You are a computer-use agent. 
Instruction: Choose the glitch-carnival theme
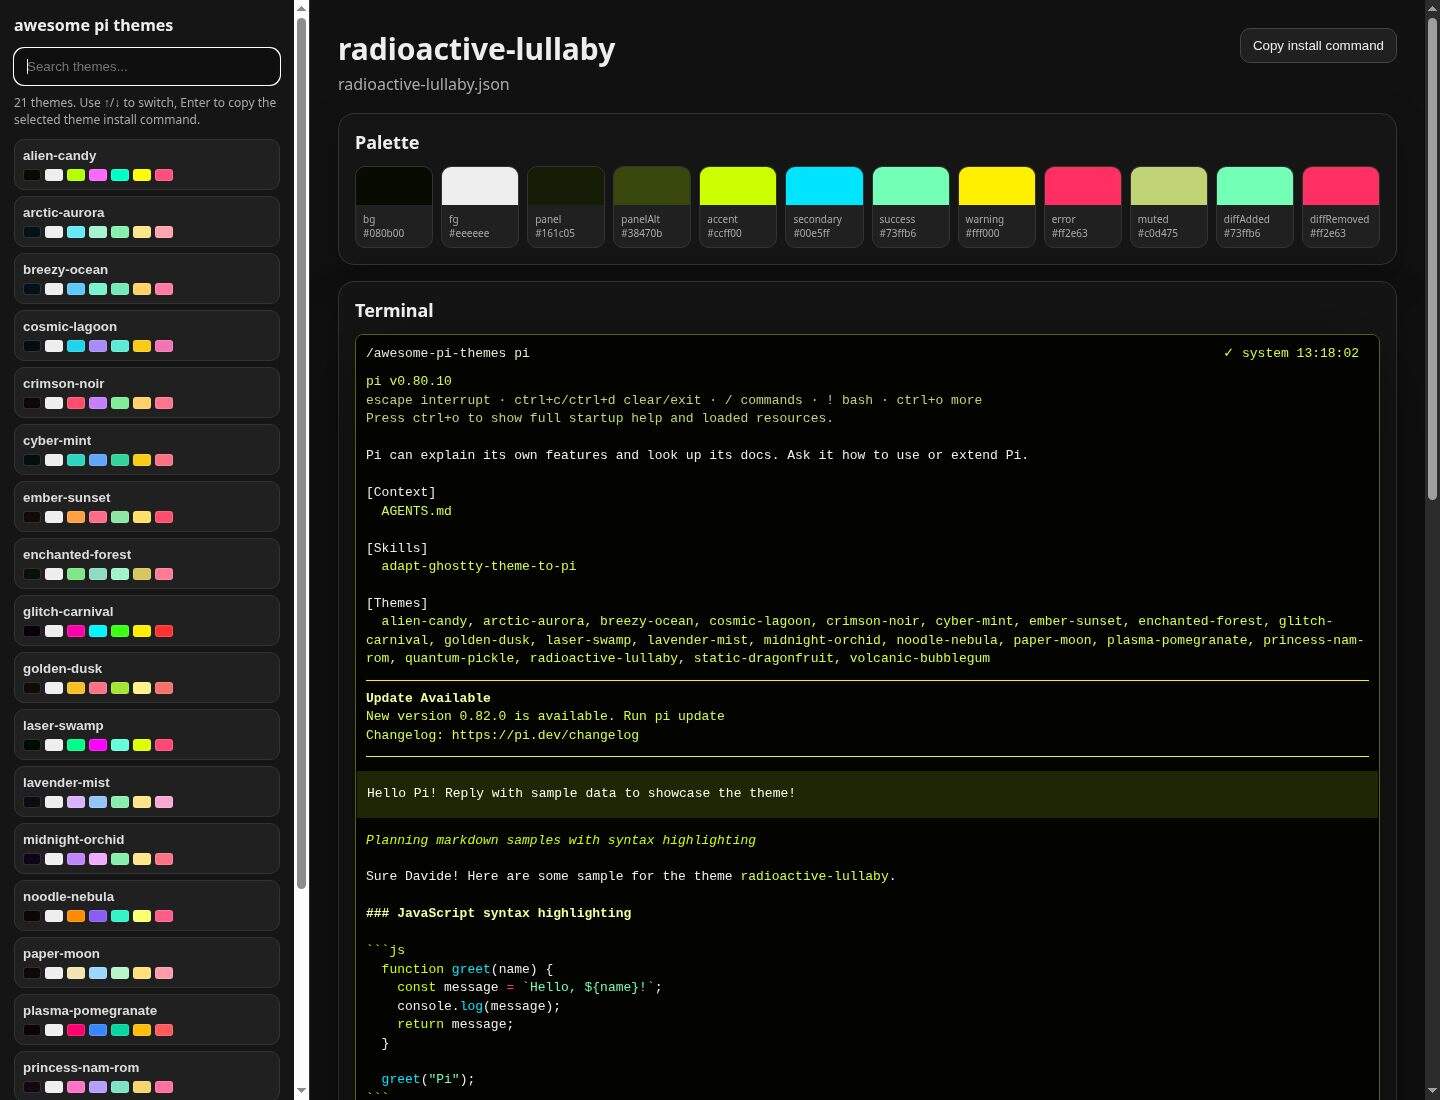tap(147, 620)
